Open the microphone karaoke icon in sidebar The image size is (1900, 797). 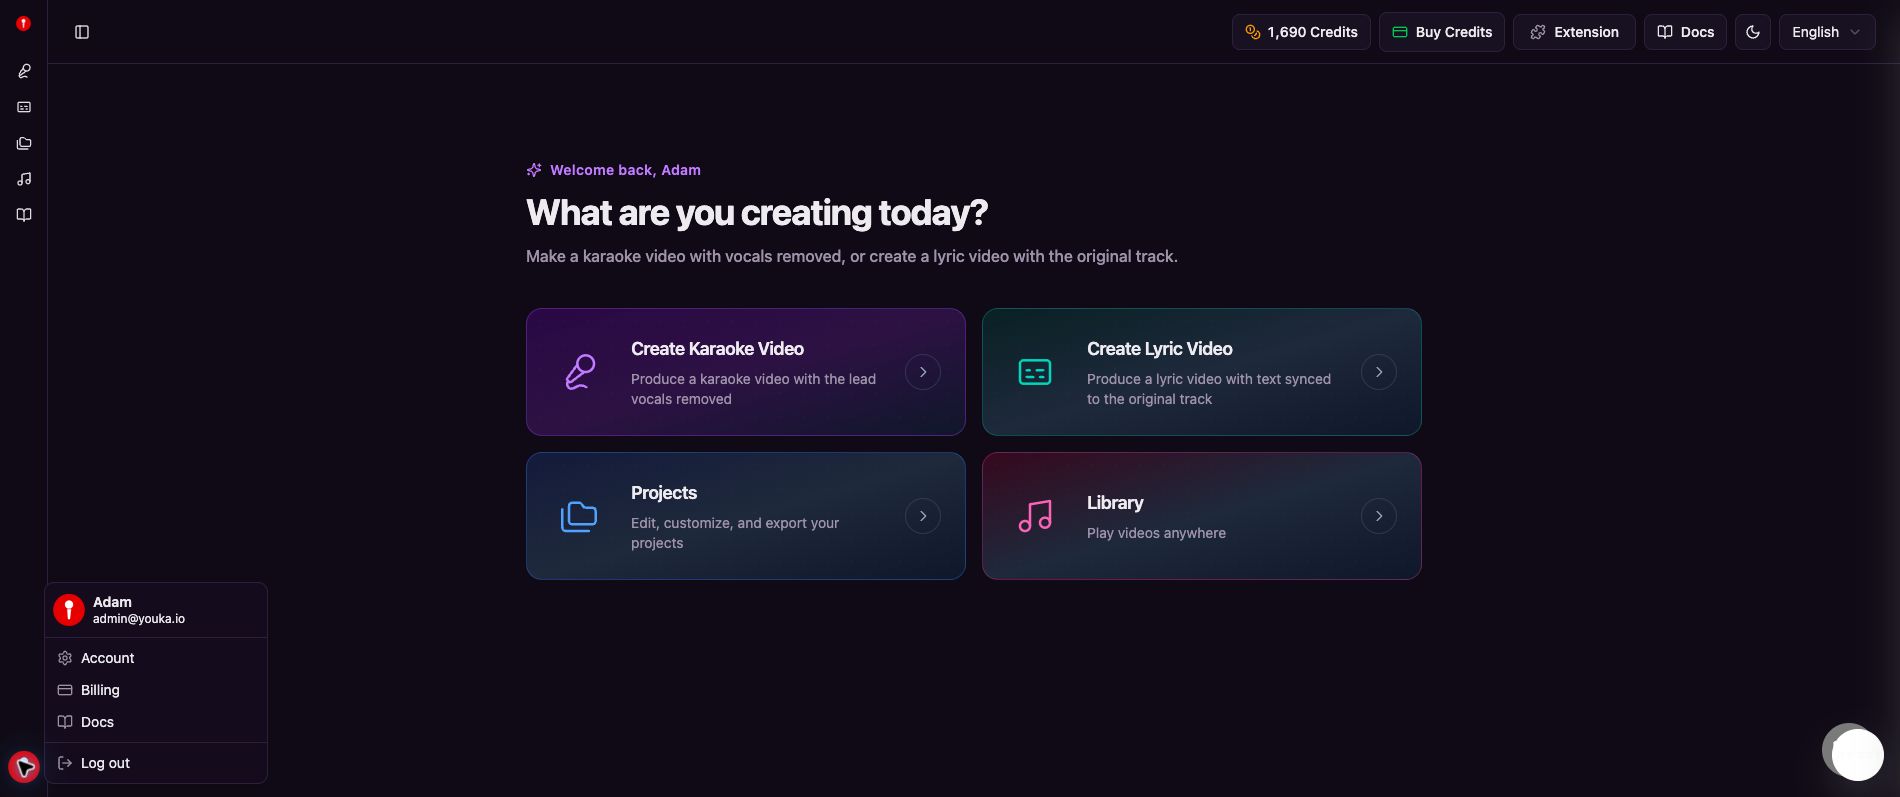[x=24, y=71]
